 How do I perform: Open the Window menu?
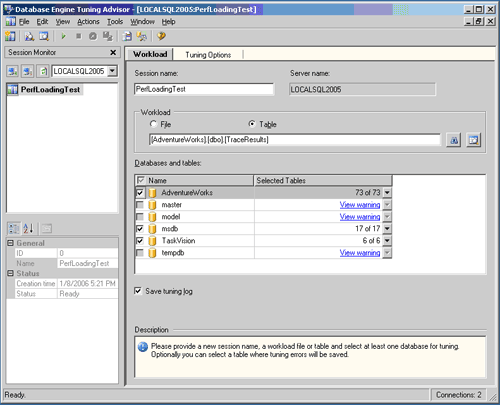142,22
